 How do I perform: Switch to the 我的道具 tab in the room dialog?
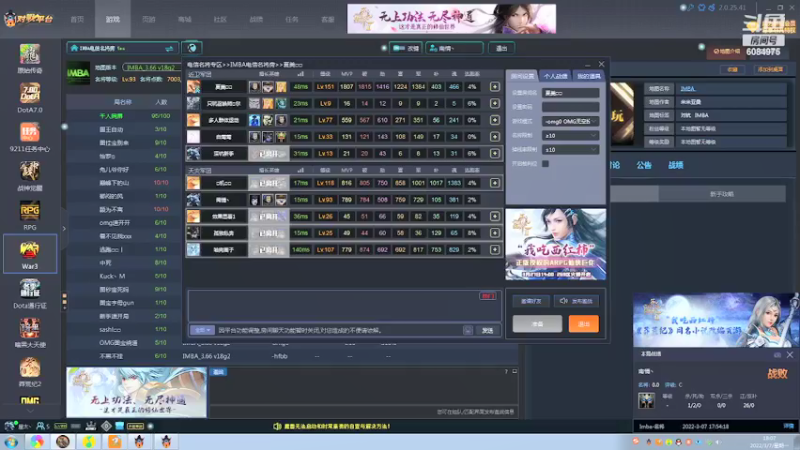[x=588, y=76]
